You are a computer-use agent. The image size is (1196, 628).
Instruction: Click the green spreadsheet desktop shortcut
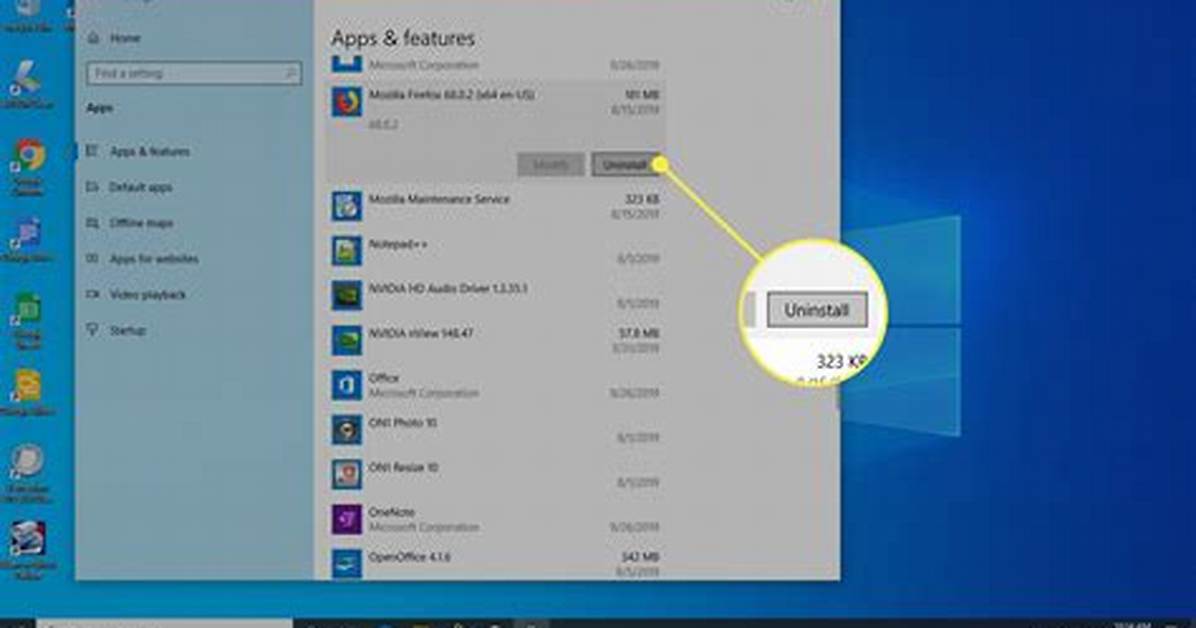pyautogui.click(x=27, y=320)
